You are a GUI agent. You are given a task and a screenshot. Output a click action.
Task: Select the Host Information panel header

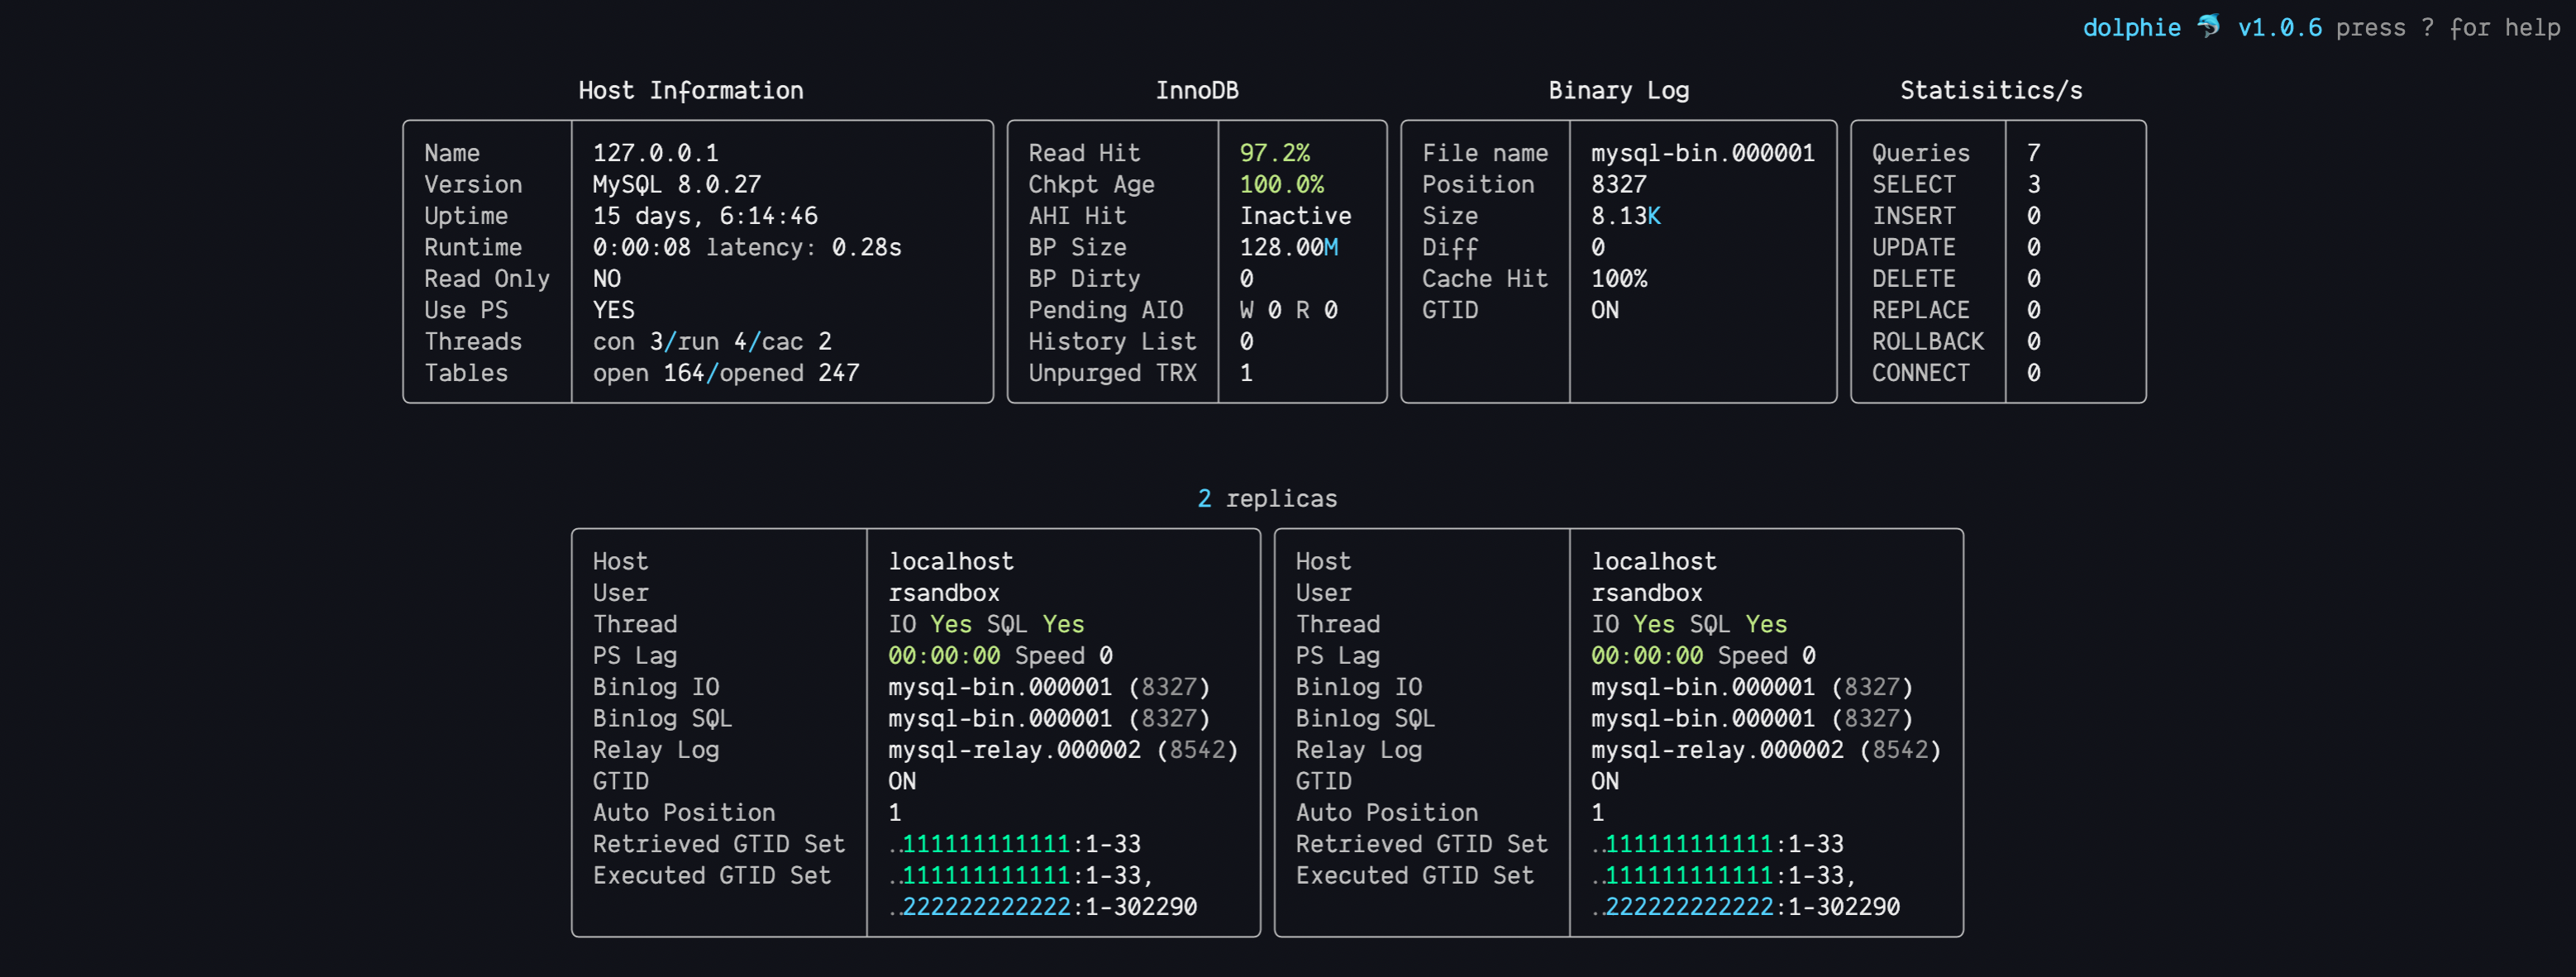[690, 90]
